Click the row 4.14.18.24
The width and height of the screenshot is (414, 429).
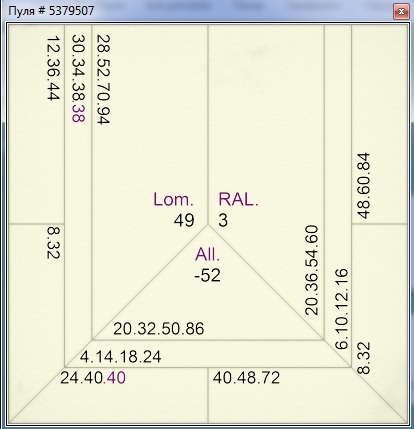coord(120,357)
